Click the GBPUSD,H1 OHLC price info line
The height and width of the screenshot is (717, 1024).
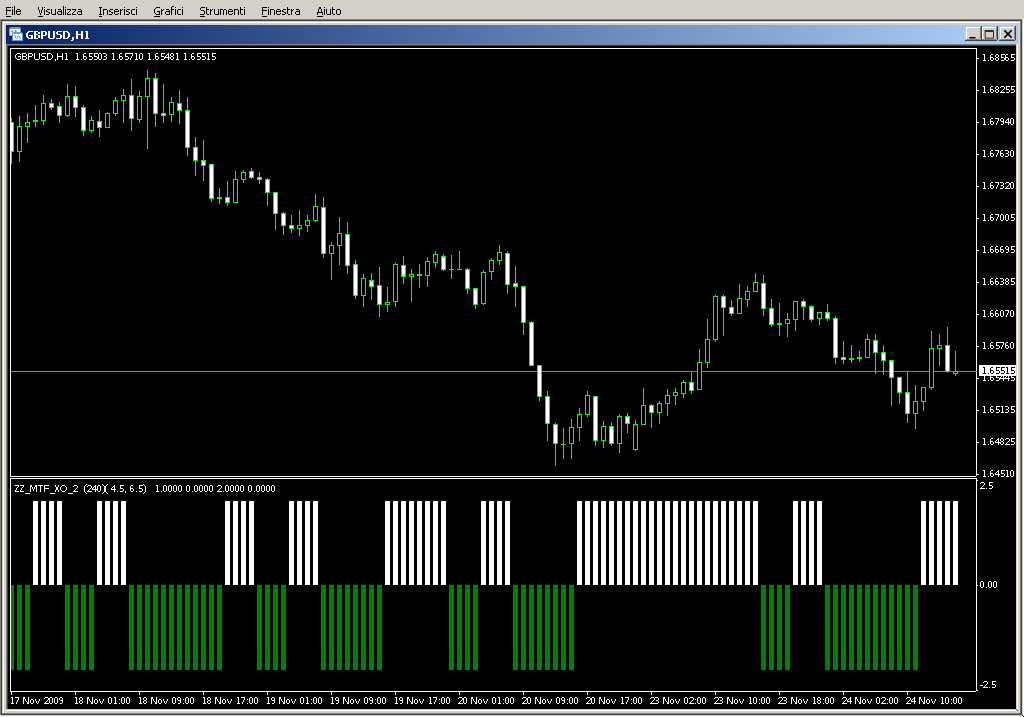(x=115, y=57)
